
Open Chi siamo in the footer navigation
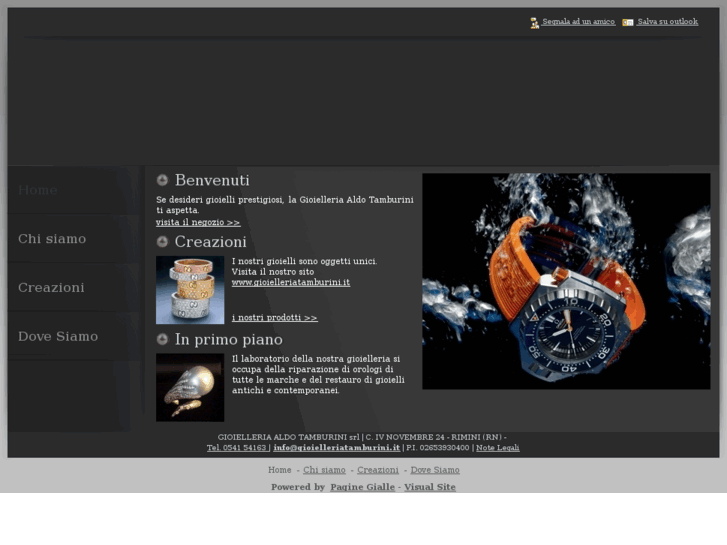324,470
